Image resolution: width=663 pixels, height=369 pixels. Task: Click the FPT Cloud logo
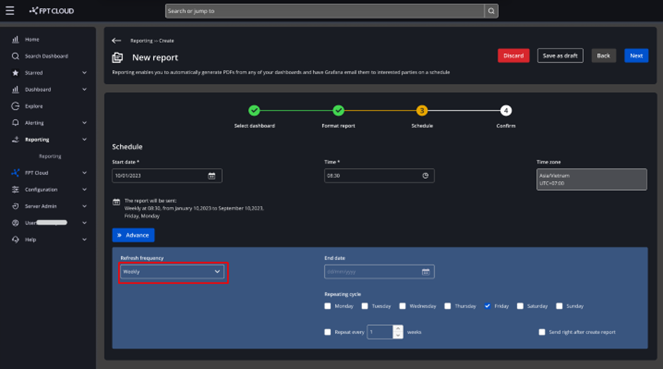[52, 11]
